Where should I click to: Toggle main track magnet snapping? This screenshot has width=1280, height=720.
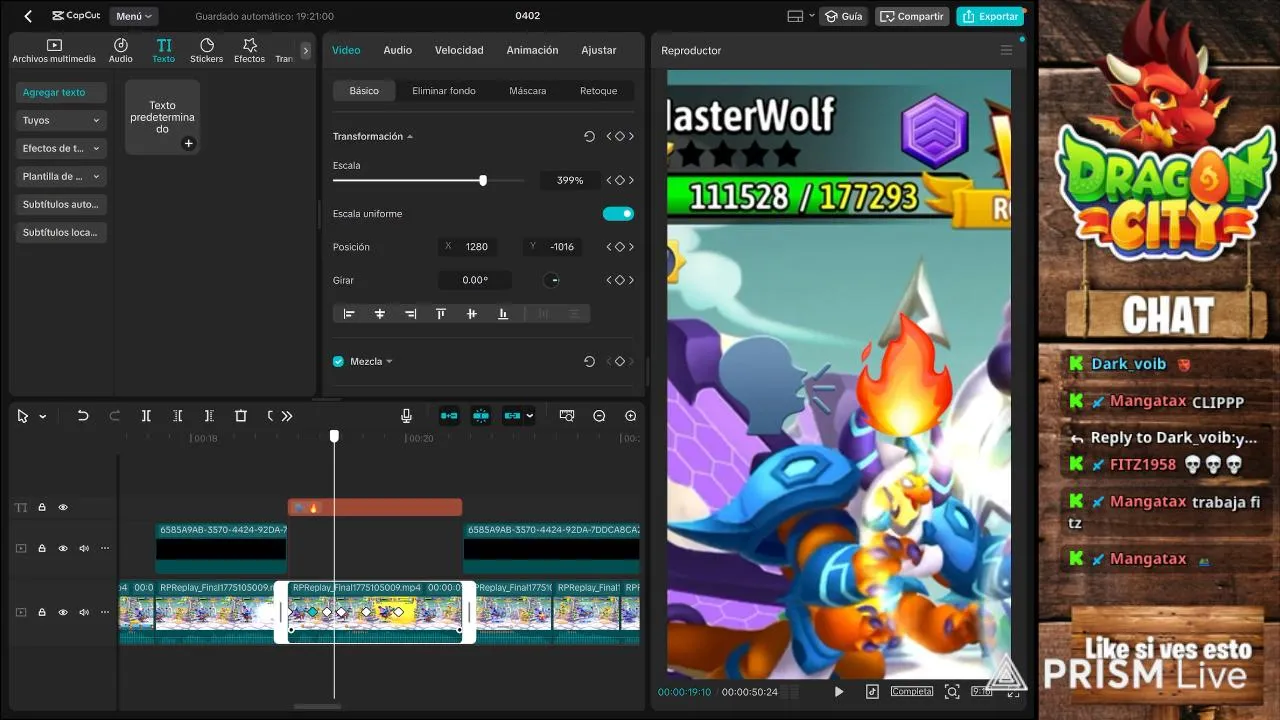[449, 416]
